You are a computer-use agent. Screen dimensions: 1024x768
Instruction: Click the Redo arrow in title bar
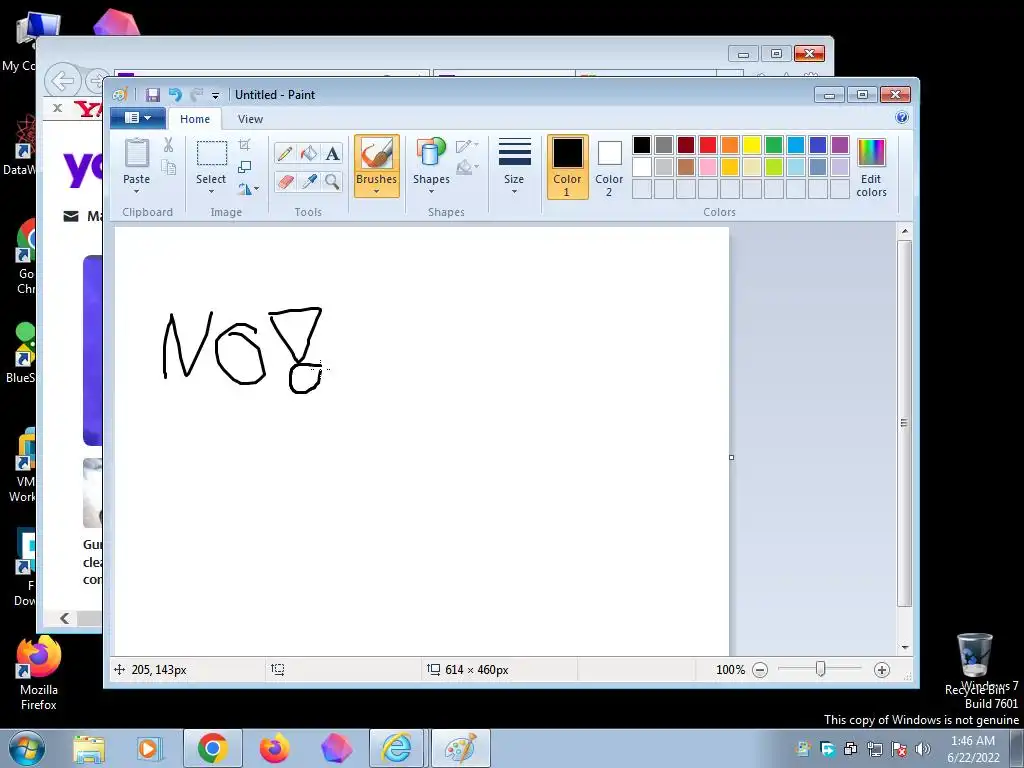pyautogui.click(x=196, y=95)
